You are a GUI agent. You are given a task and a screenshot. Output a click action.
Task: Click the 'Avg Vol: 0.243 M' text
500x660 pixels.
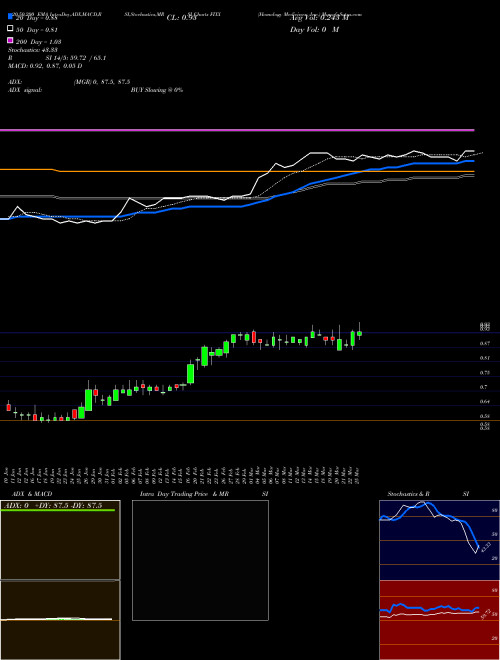click(x=319, y=17)
